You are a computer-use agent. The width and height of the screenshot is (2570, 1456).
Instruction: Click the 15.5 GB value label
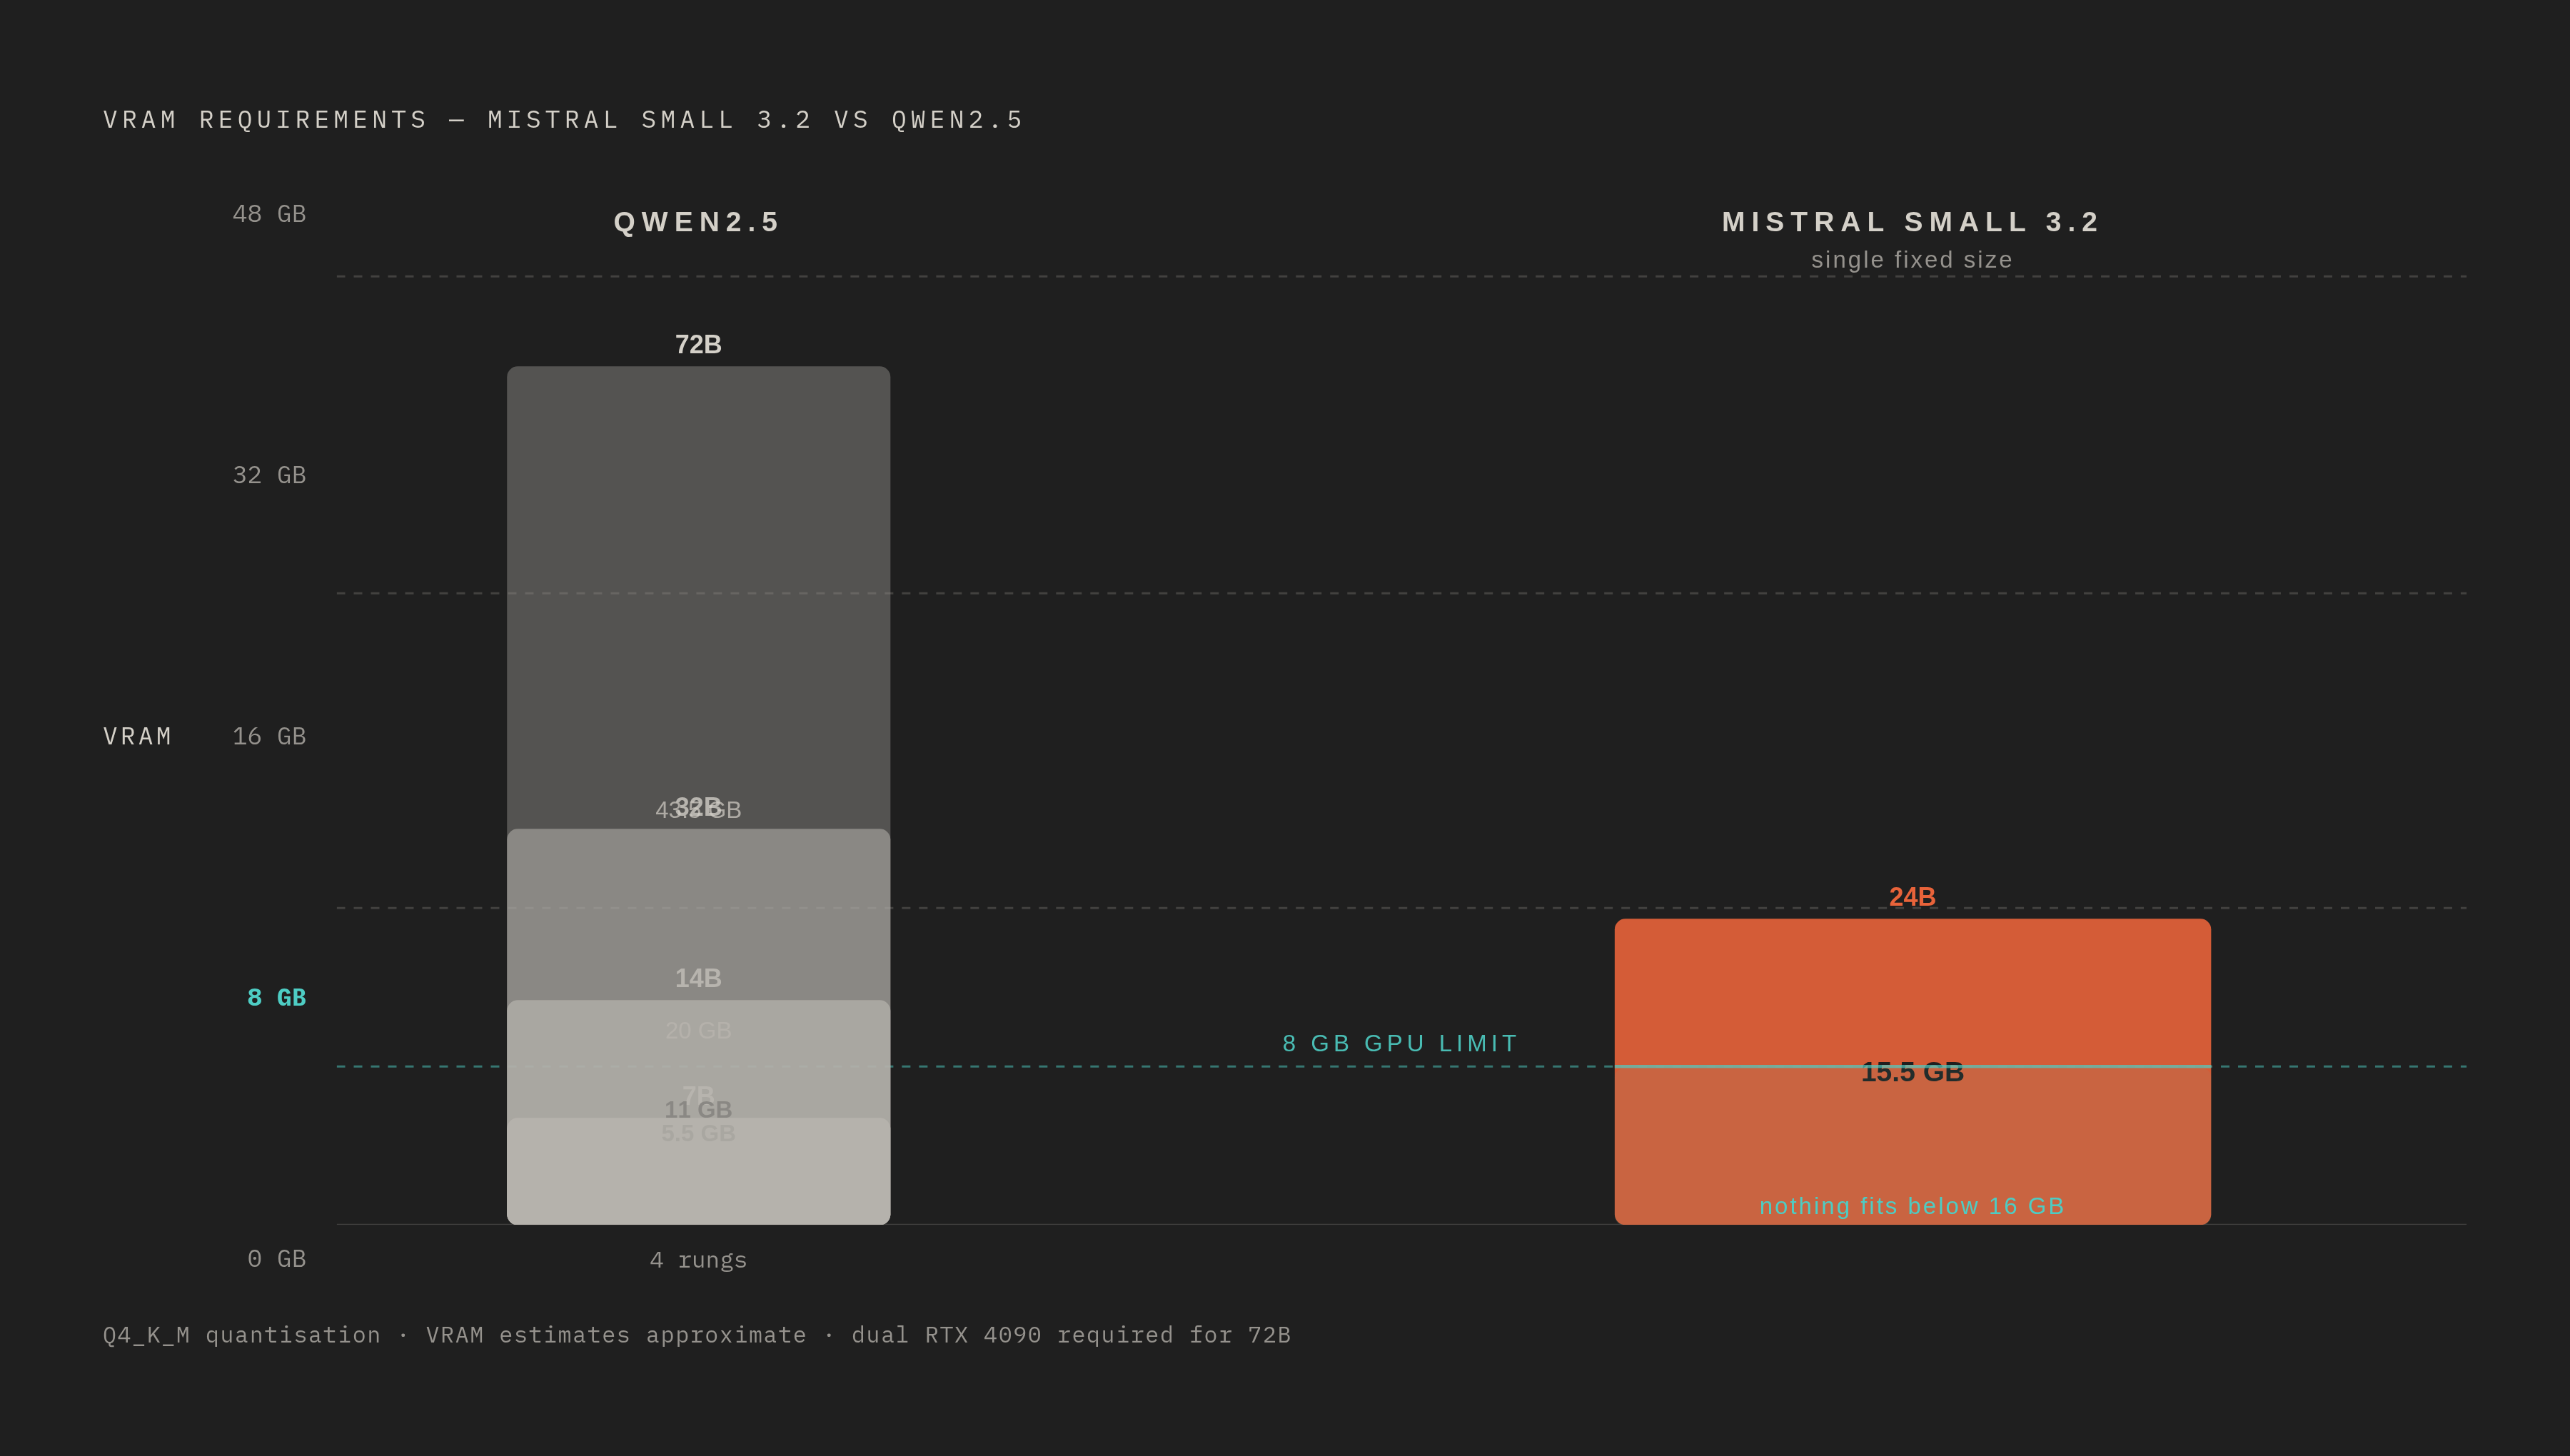click(1912, 1072)
